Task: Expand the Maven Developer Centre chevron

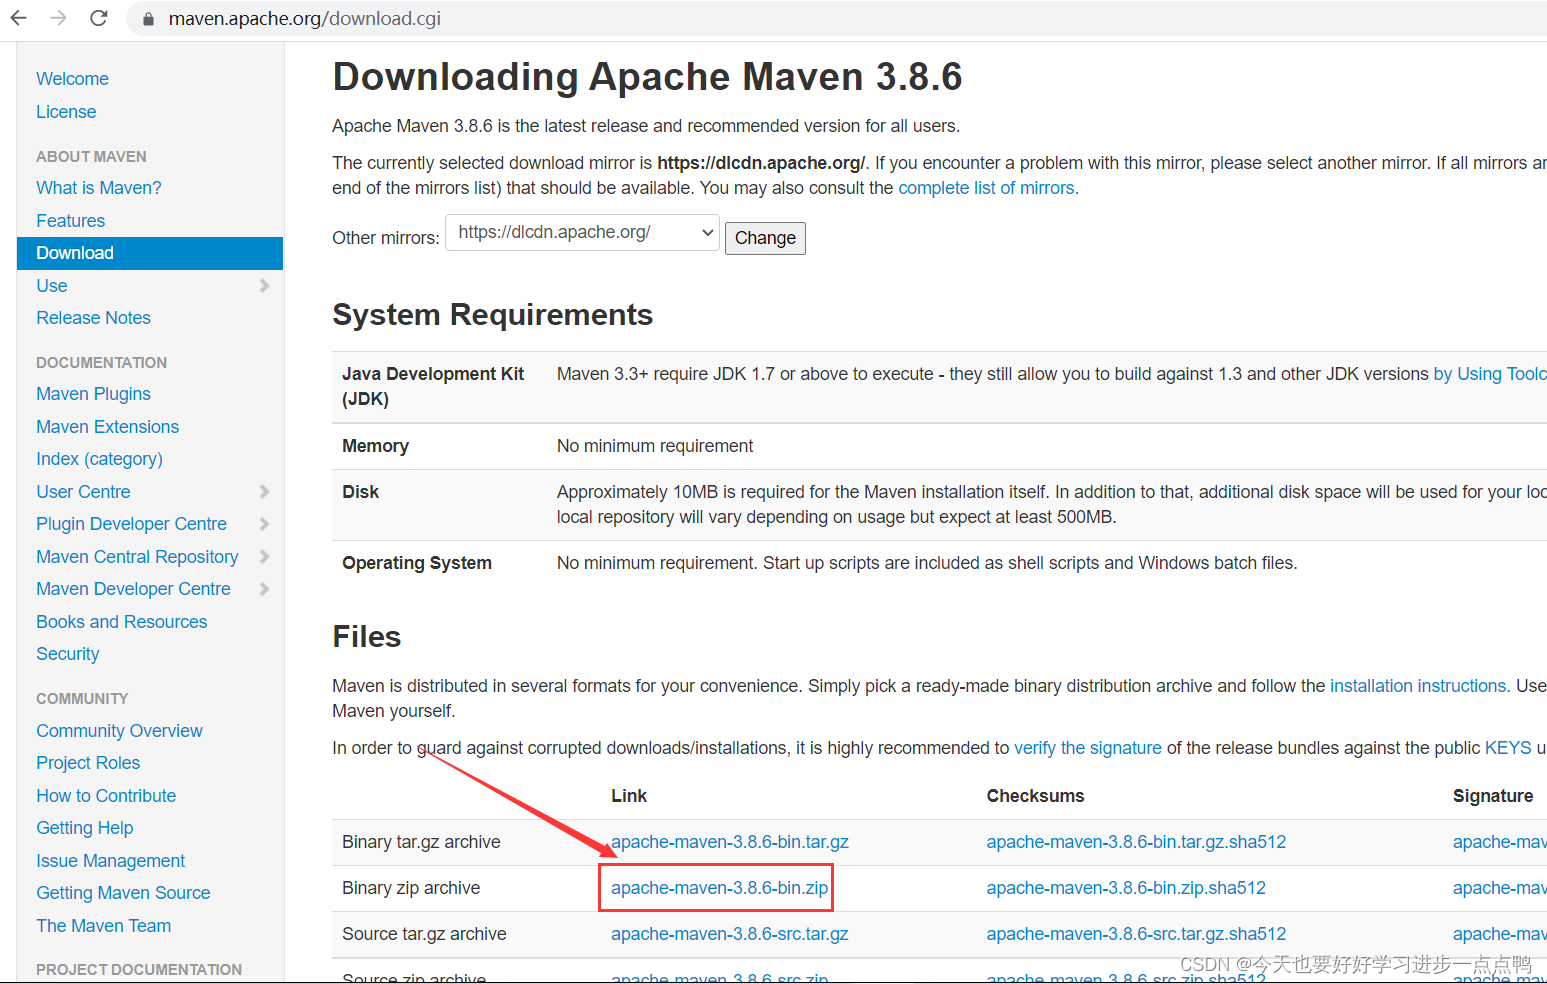Action: tap(264, 588)
